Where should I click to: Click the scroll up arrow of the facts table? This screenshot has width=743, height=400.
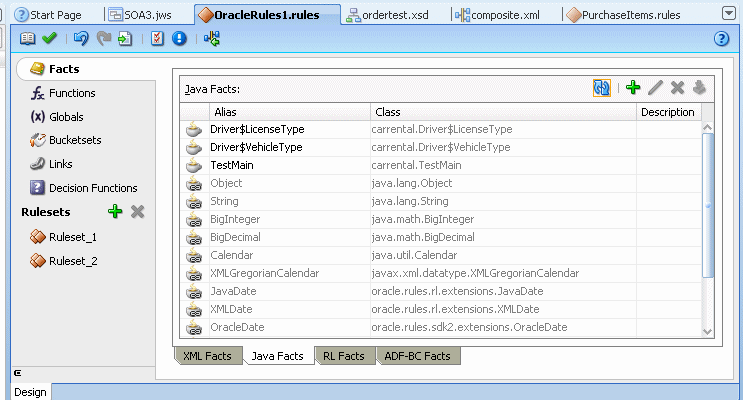click(x=707, y=127)
